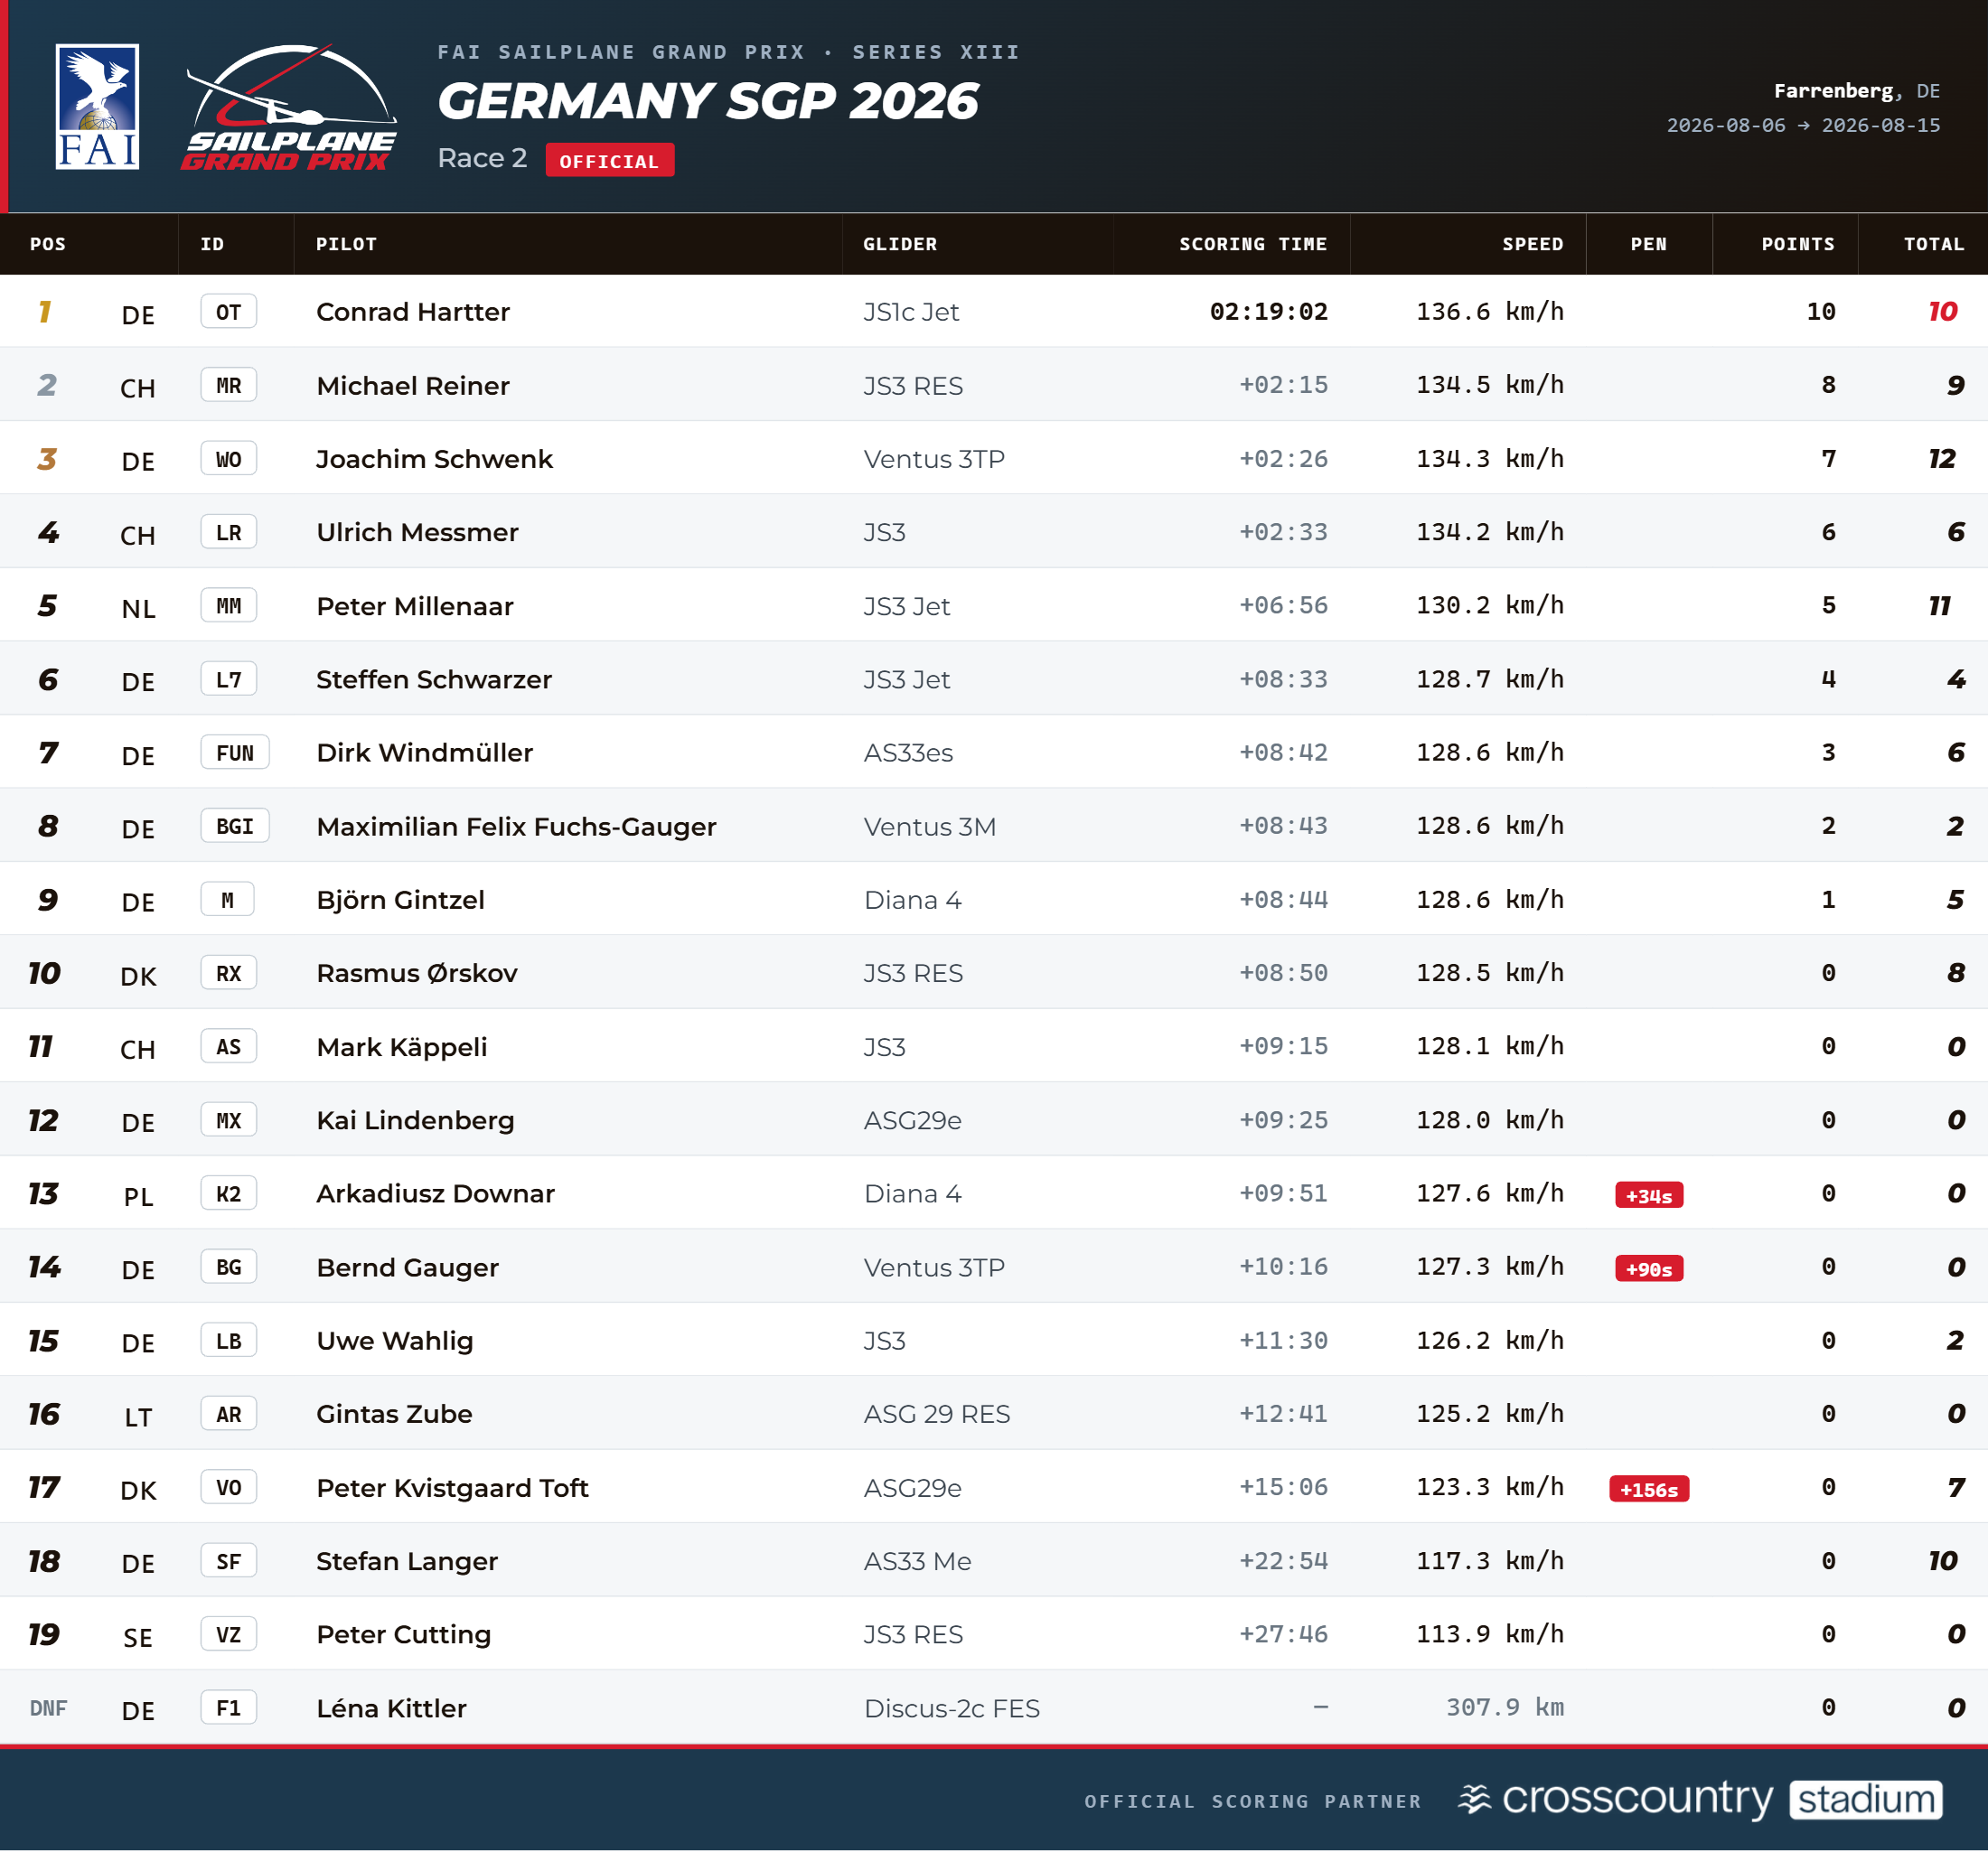Select the F1 glider ID badge
The width and height of the screenshot is (1988, 1852).
pyautogui.click(x=229, y=1708)
